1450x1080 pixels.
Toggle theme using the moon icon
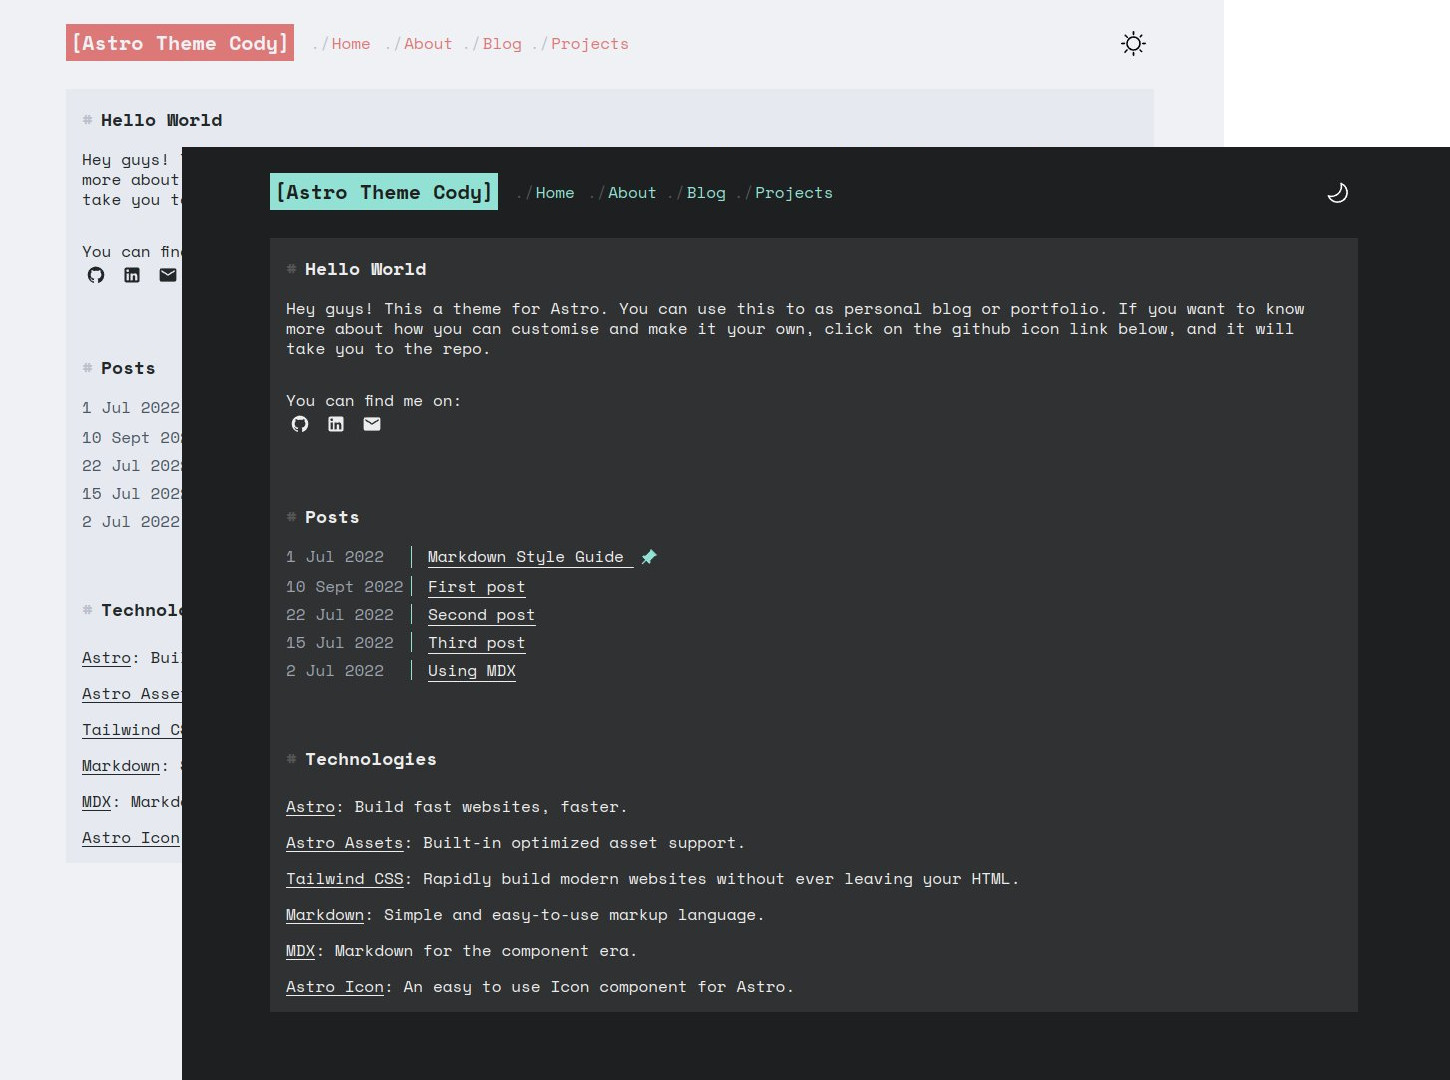click(x=1337, y=193)
